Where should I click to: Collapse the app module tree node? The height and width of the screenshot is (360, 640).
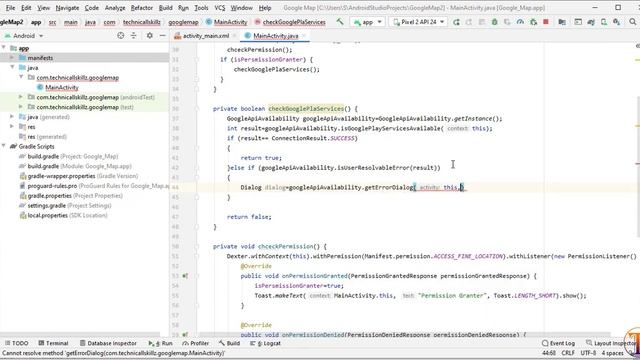pyautogui.click(x=4, y=48)
